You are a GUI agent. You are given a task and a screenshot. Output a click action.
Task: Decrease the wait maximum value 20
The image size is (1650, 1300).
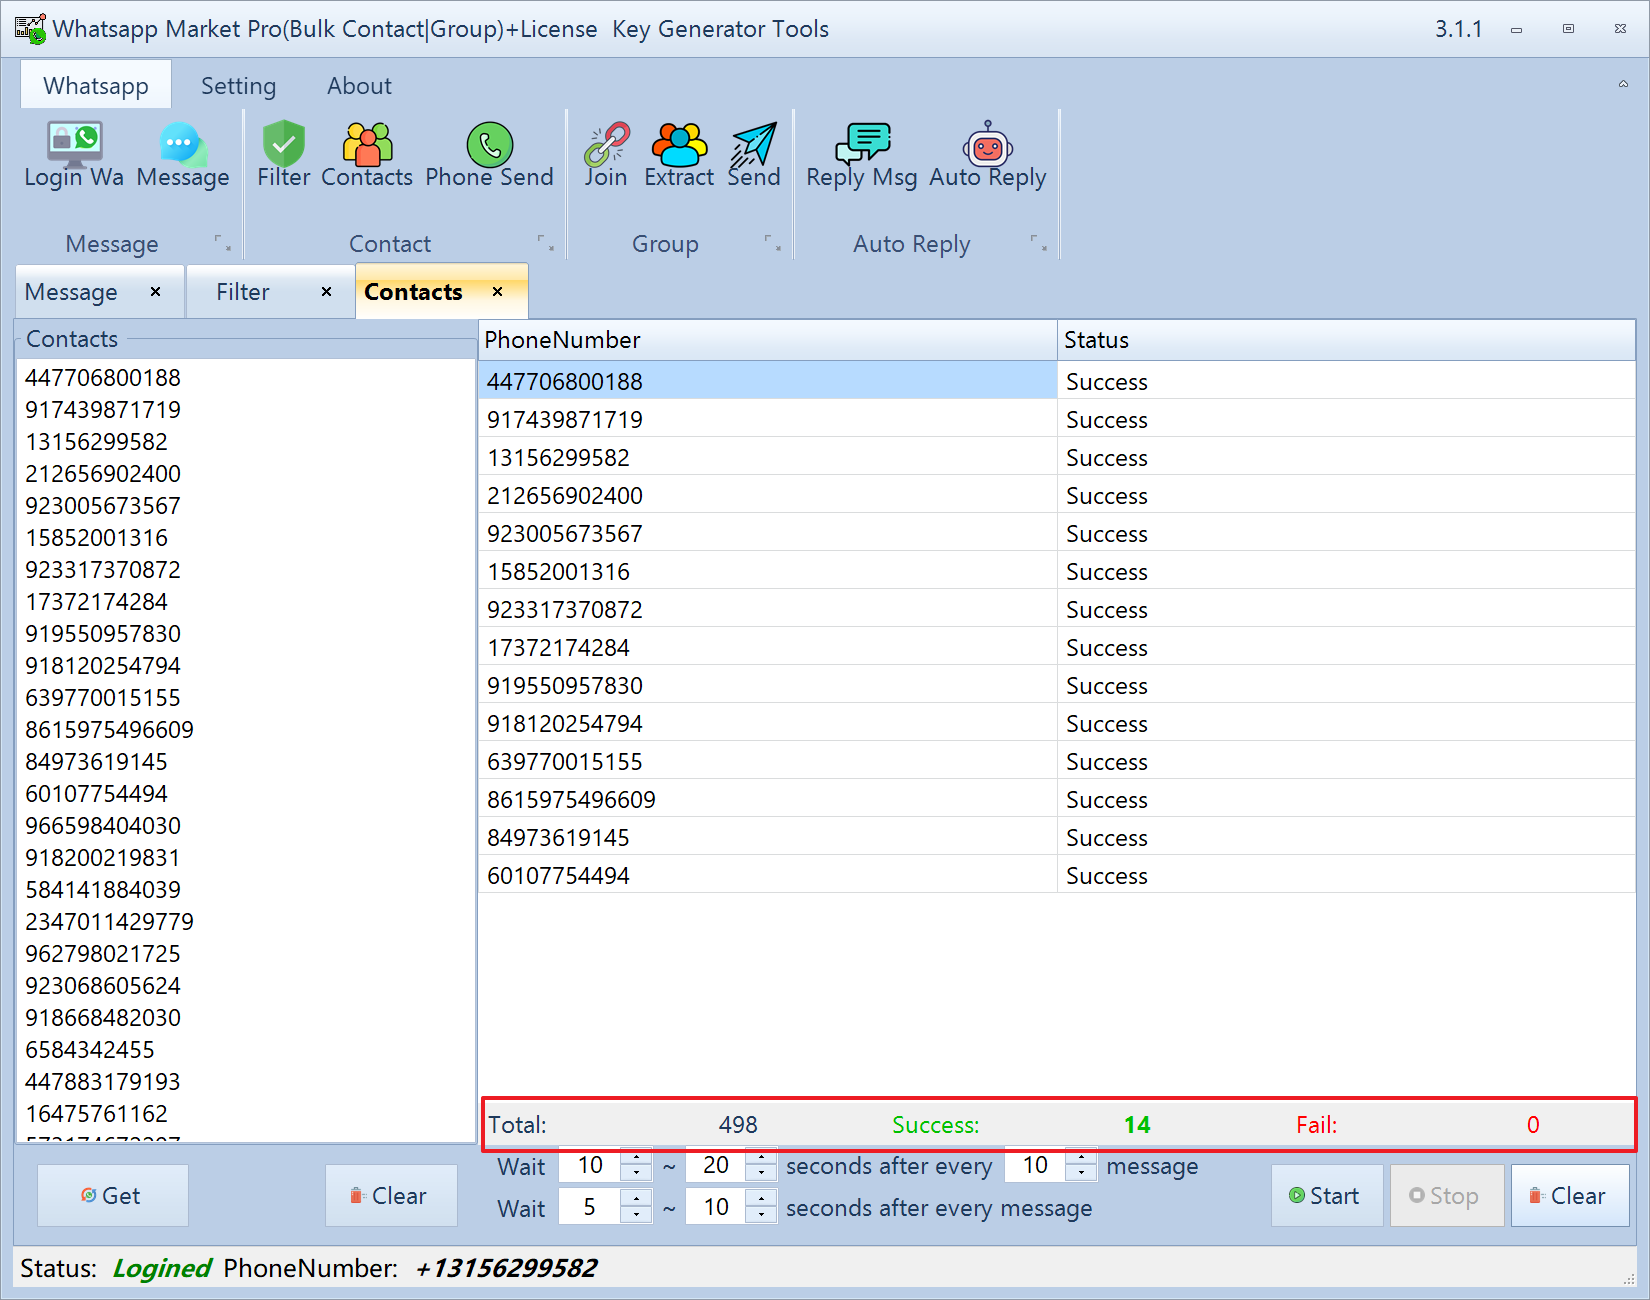(x=762, y=1173)
